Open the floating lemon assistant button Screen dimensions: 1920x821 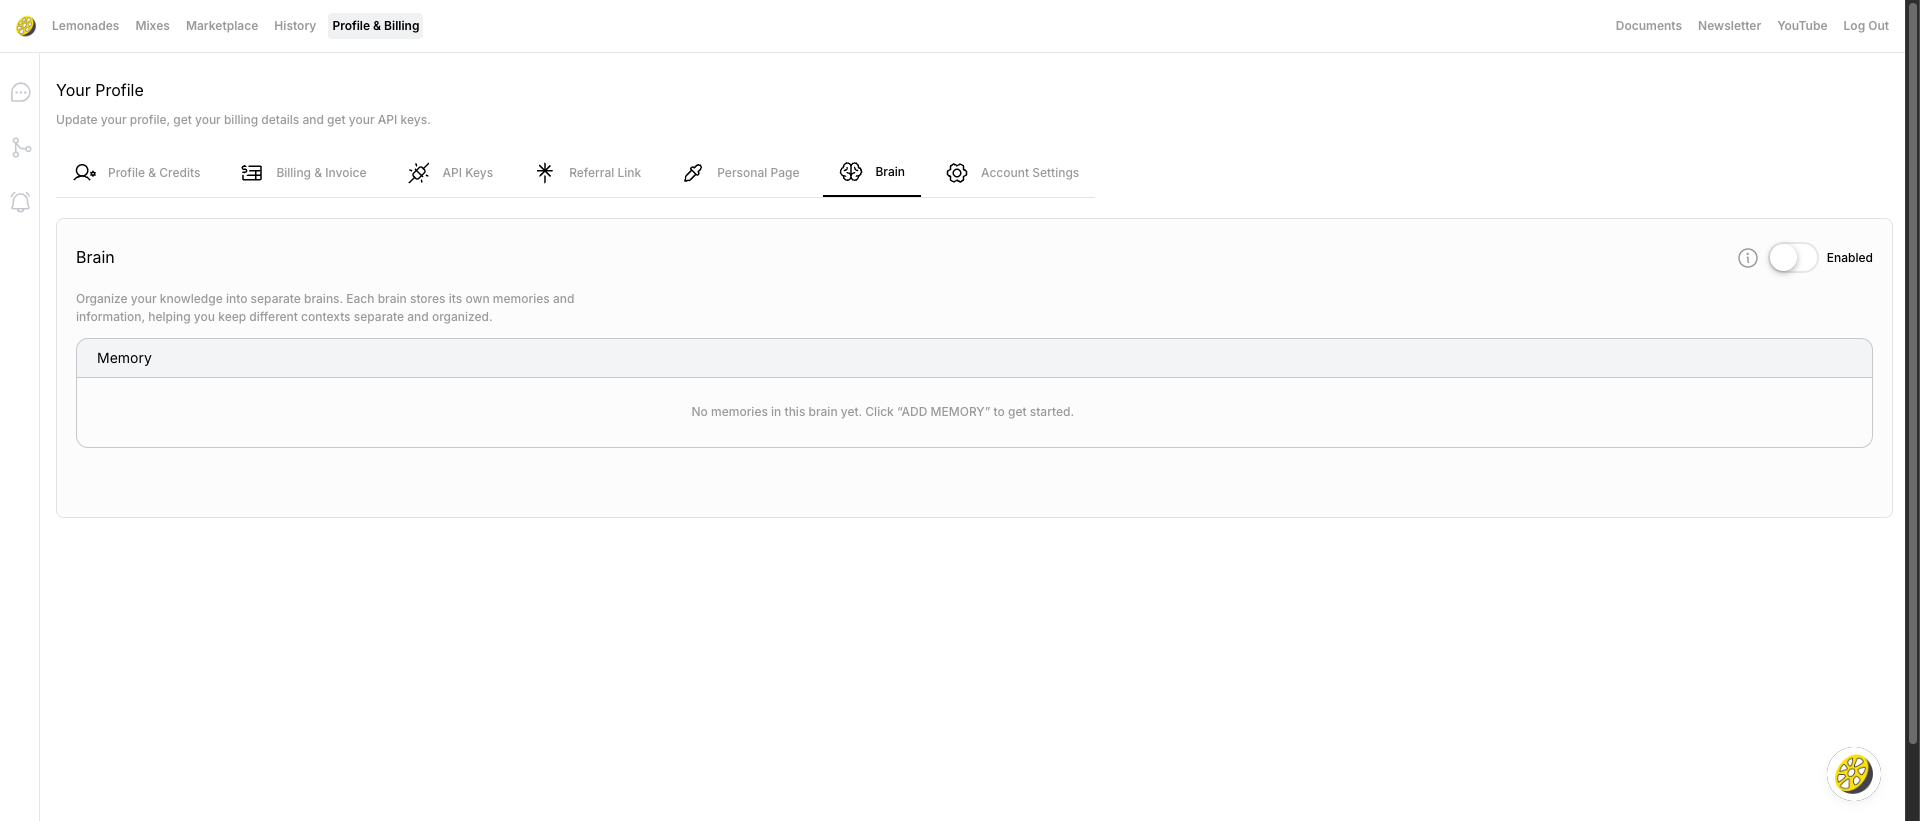pos(1854,774)
